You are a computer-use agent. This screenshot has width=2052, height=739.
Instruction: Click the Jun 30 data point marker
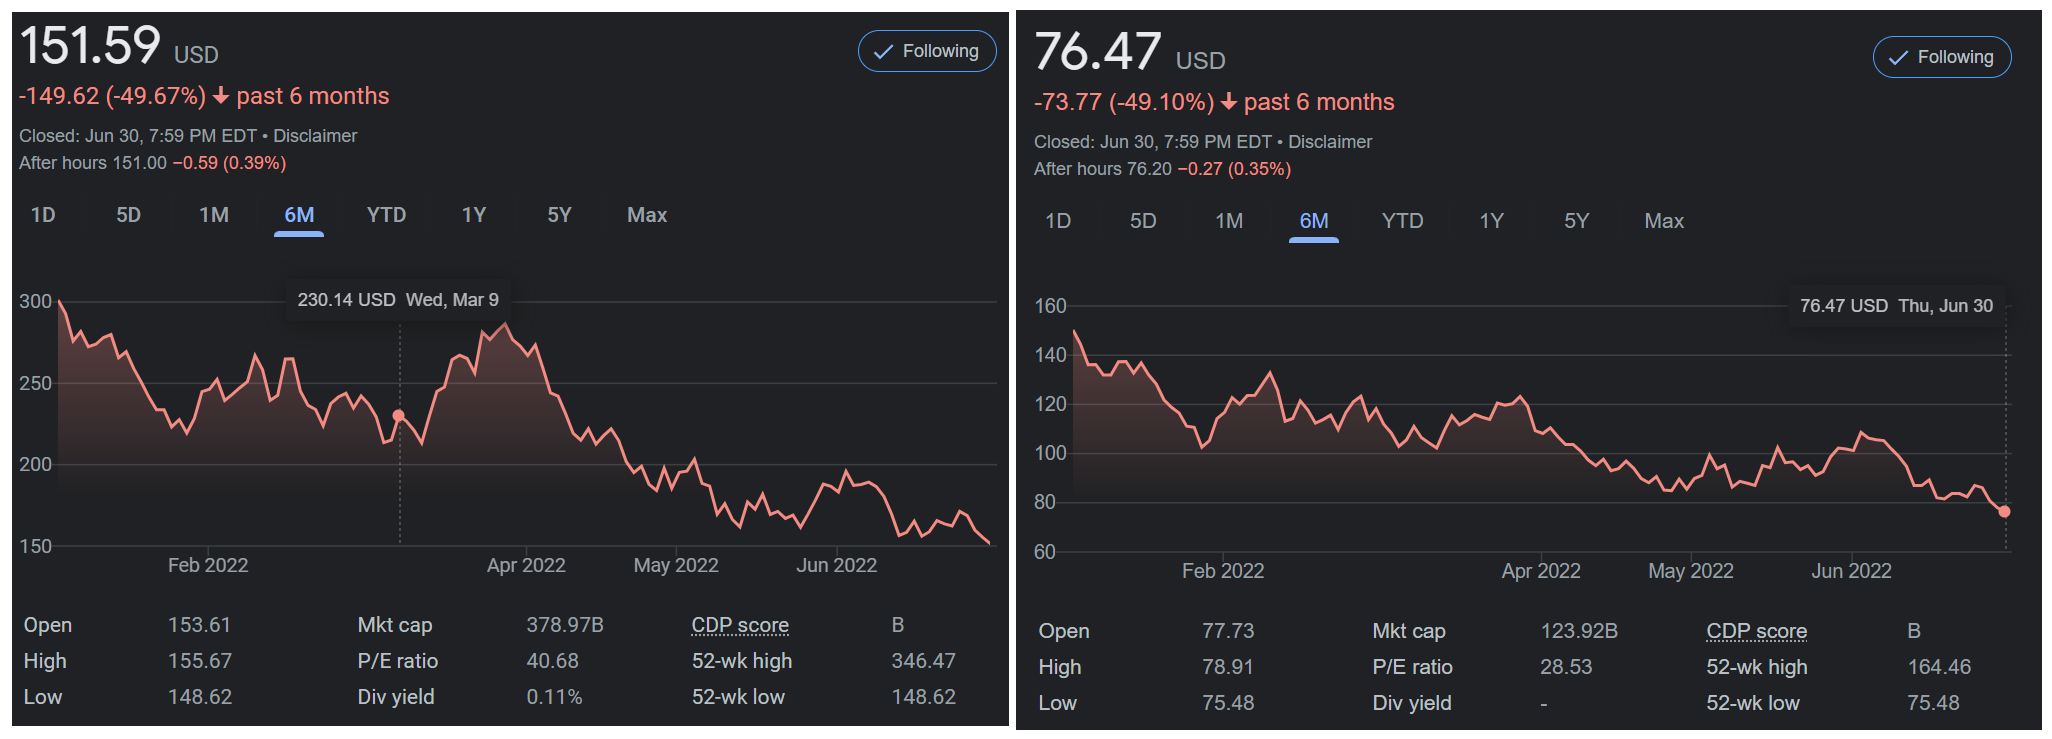[x=2004, y=511]
